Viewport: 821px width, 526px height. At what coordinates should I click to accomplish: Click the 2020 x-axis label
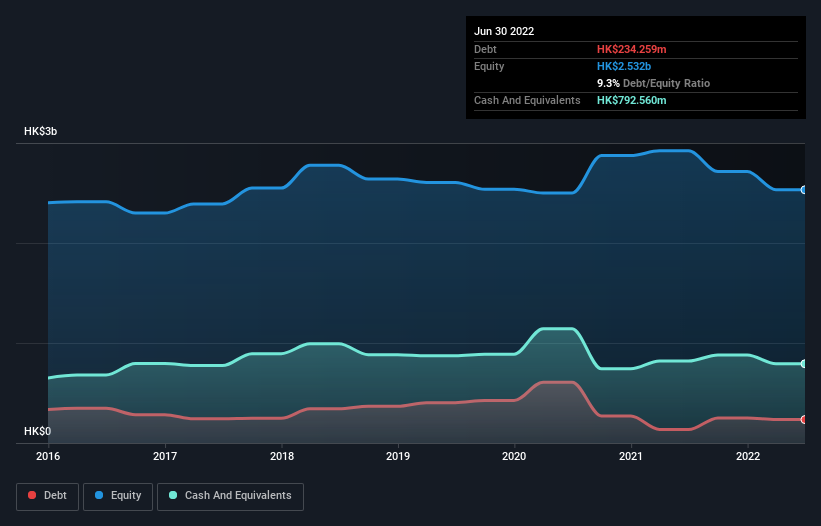point(514,456)
